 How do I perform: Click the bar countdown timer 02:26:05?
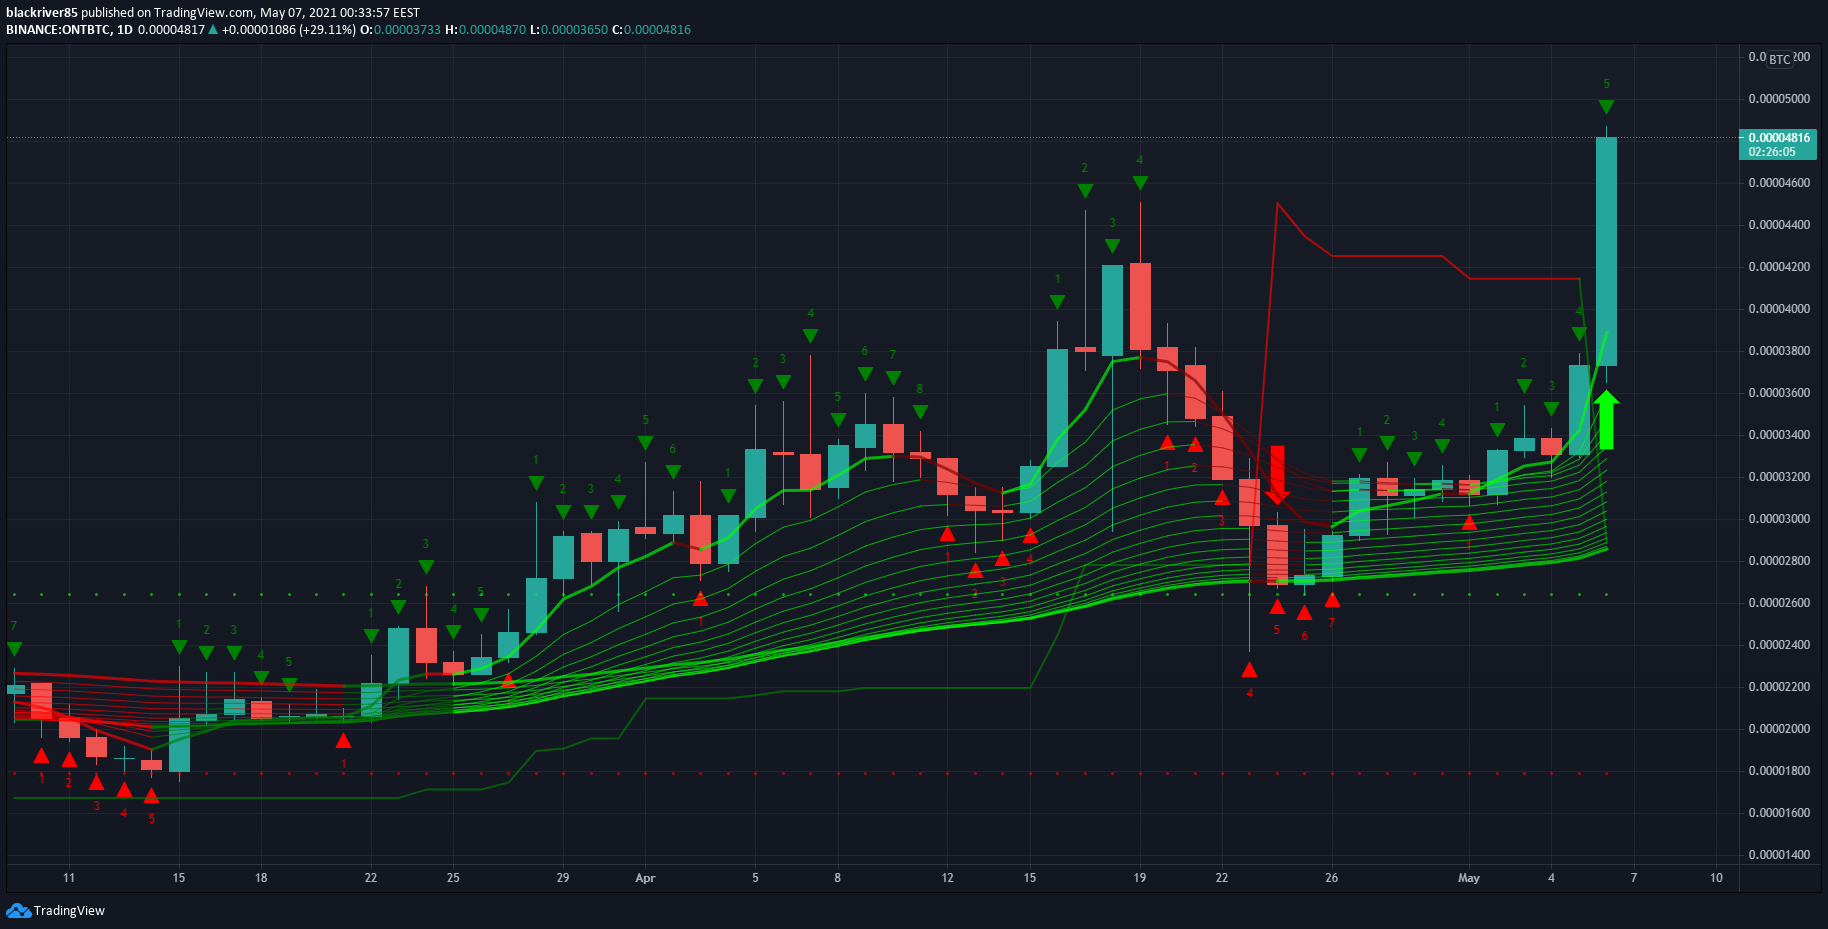point(1772,152)
